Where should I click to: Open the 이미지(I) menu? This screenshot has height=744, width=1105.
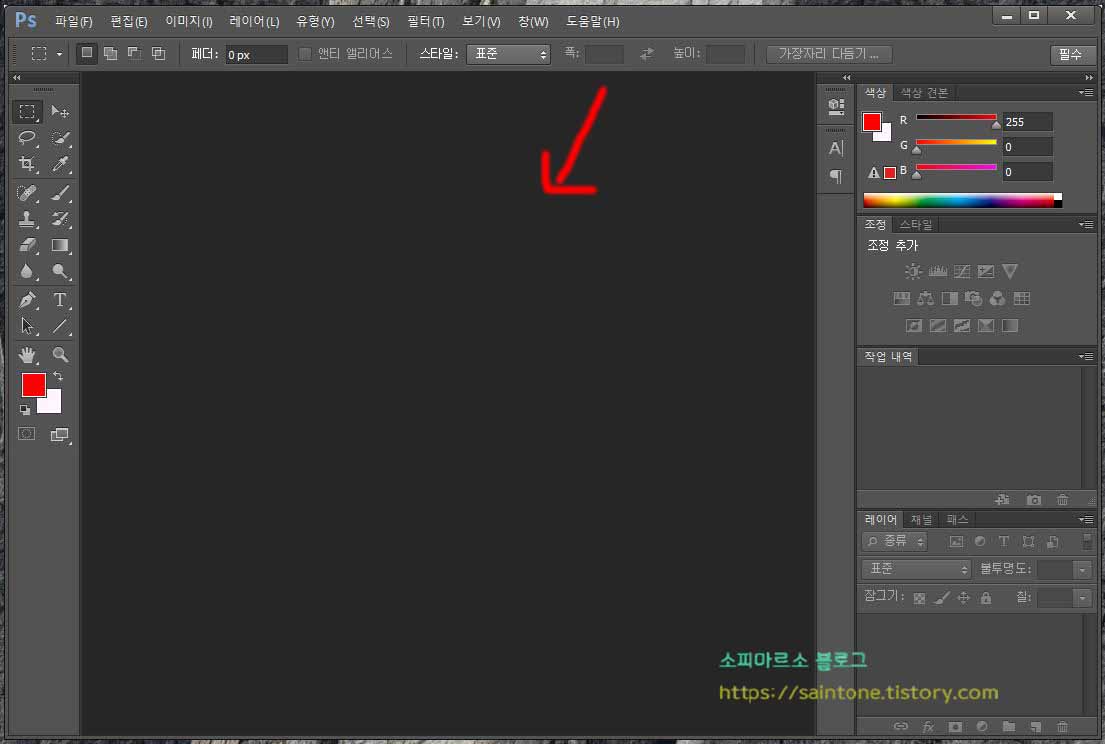188,22
